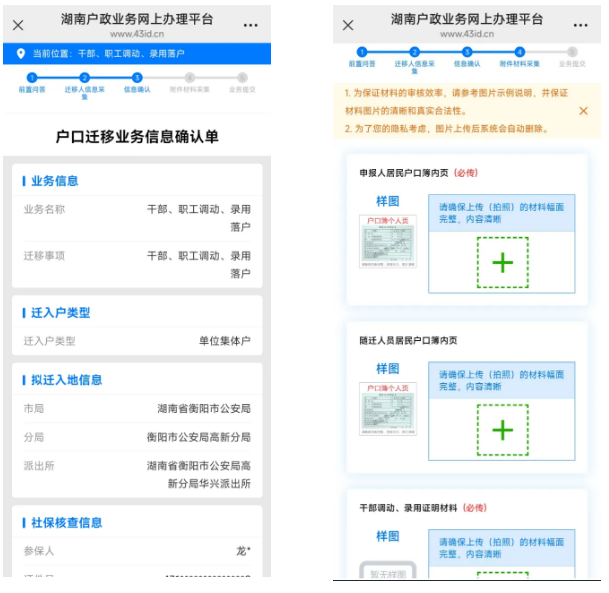Viewport: 609px width, 593px height.
Task: Open the three-dot menu on the left screen
Action: [x=250, y=25]
